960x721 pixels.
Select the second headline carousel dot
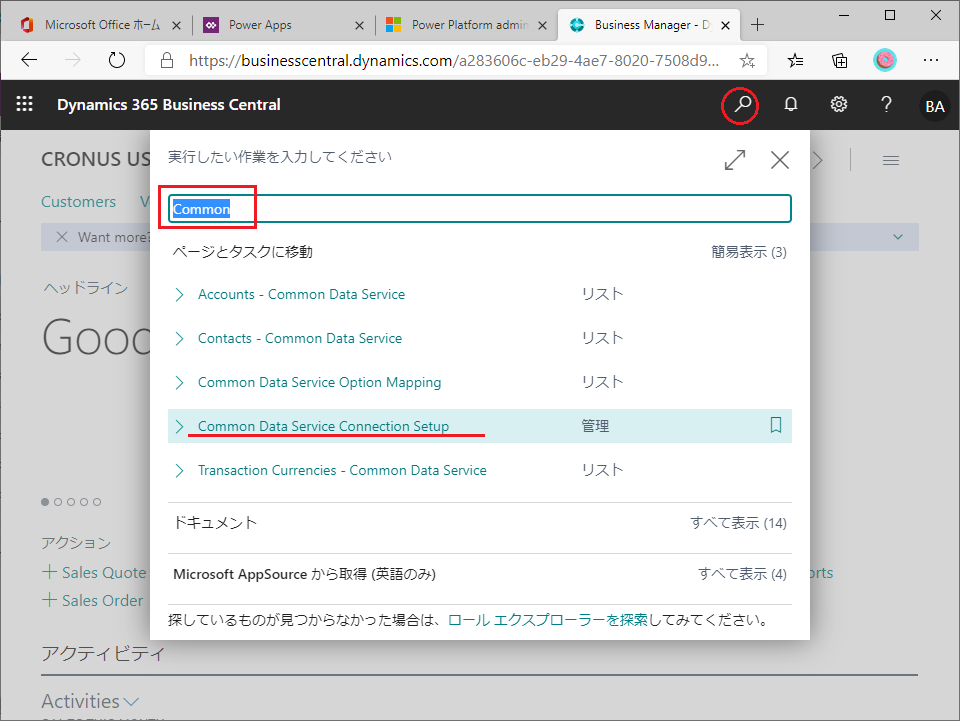[58, 502]
